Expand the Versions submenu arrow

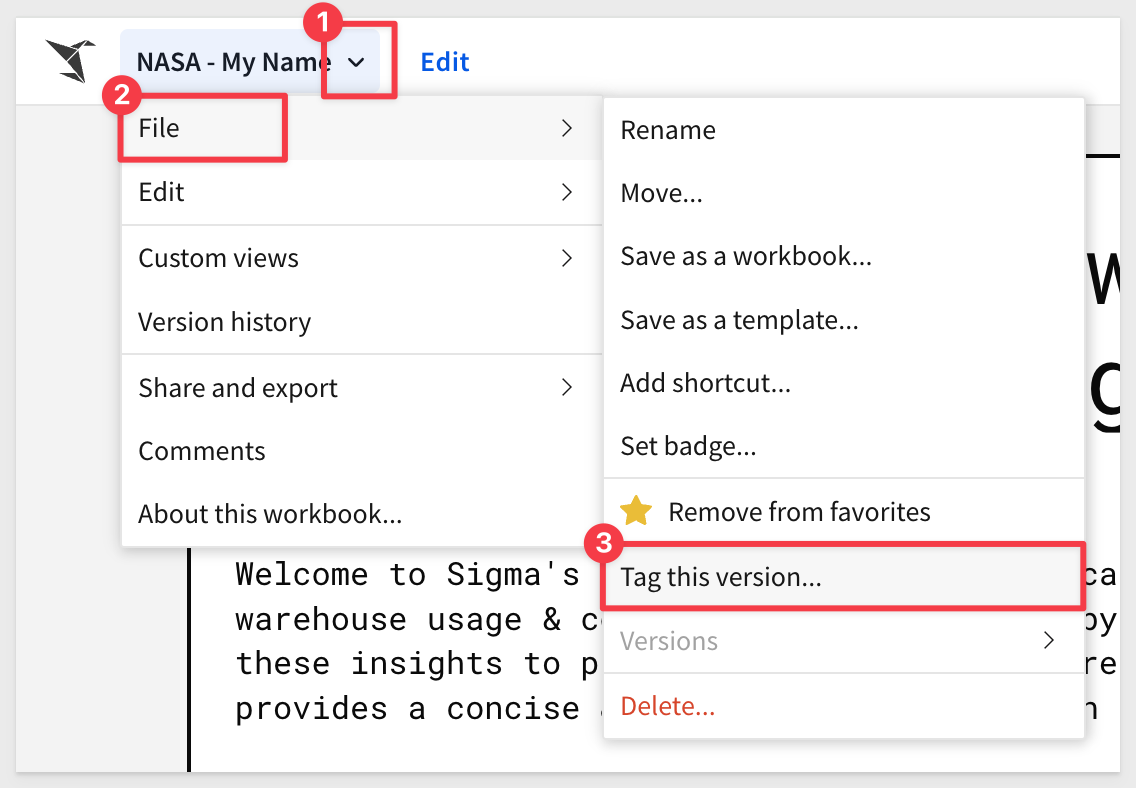(x=1048, y=641)
